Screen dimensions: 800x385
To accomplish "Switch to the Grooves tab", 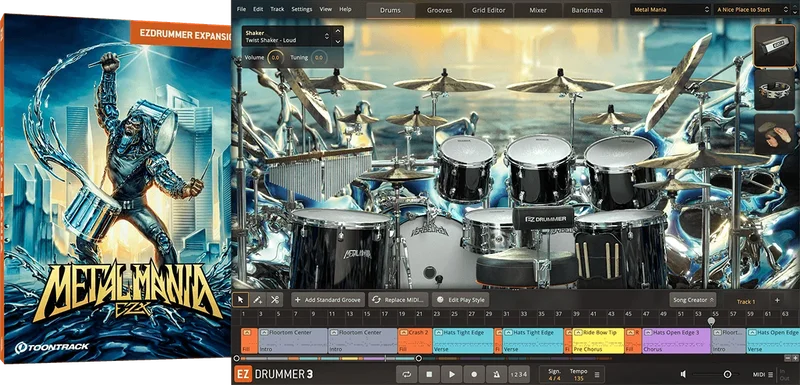I will coord(439,10).
